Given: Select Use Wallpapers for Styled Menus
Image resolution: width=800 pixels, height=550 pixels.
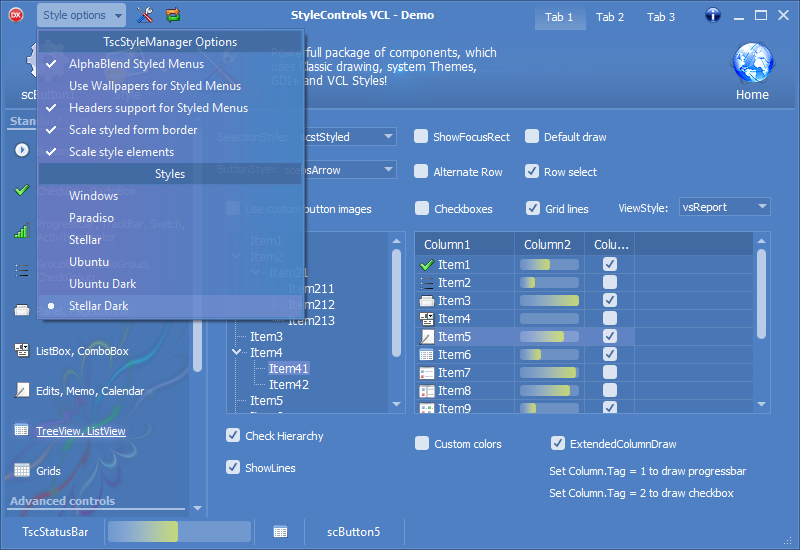Looking at the screenshot, I should (170, 86).
